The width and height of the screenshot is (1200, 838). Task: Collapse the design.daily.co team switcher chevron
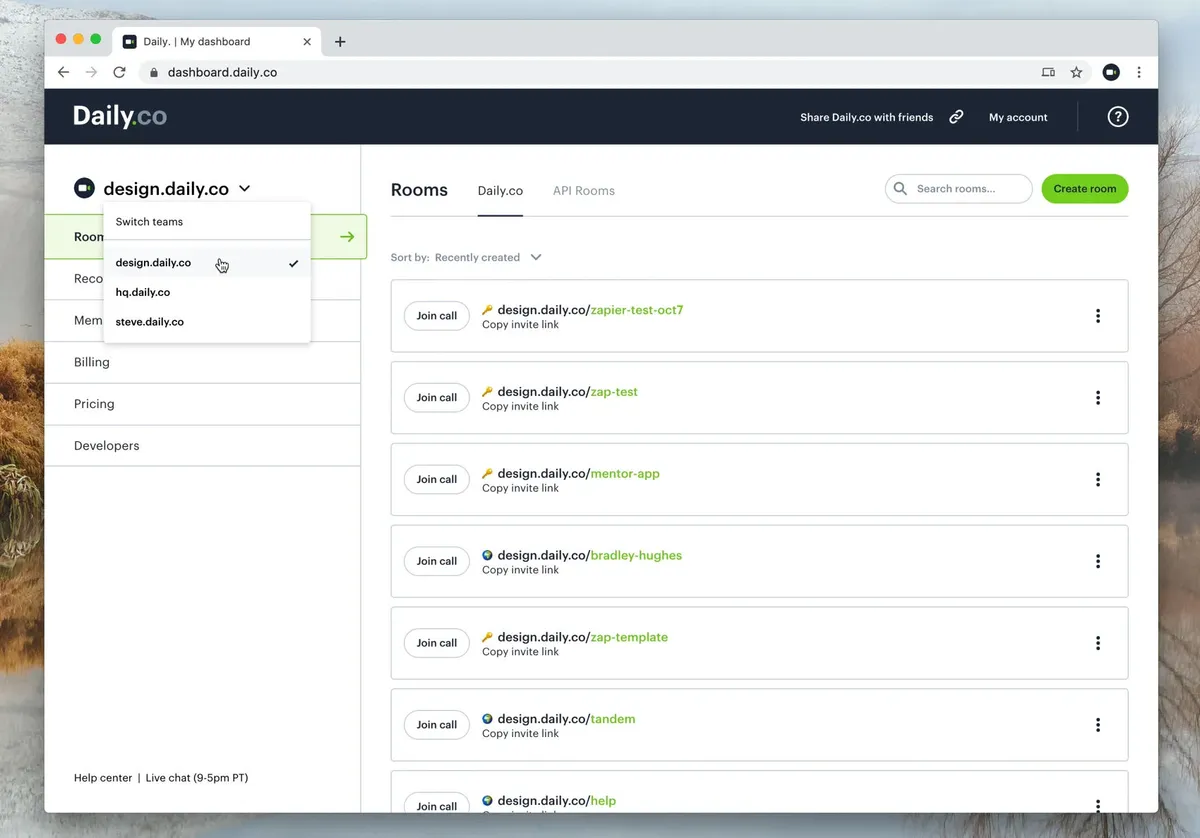point(245,189)
